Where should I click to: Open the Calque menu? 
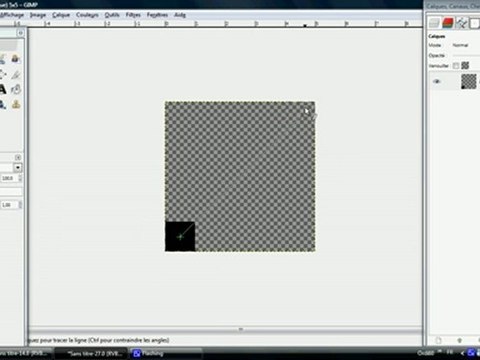(61, 15)
